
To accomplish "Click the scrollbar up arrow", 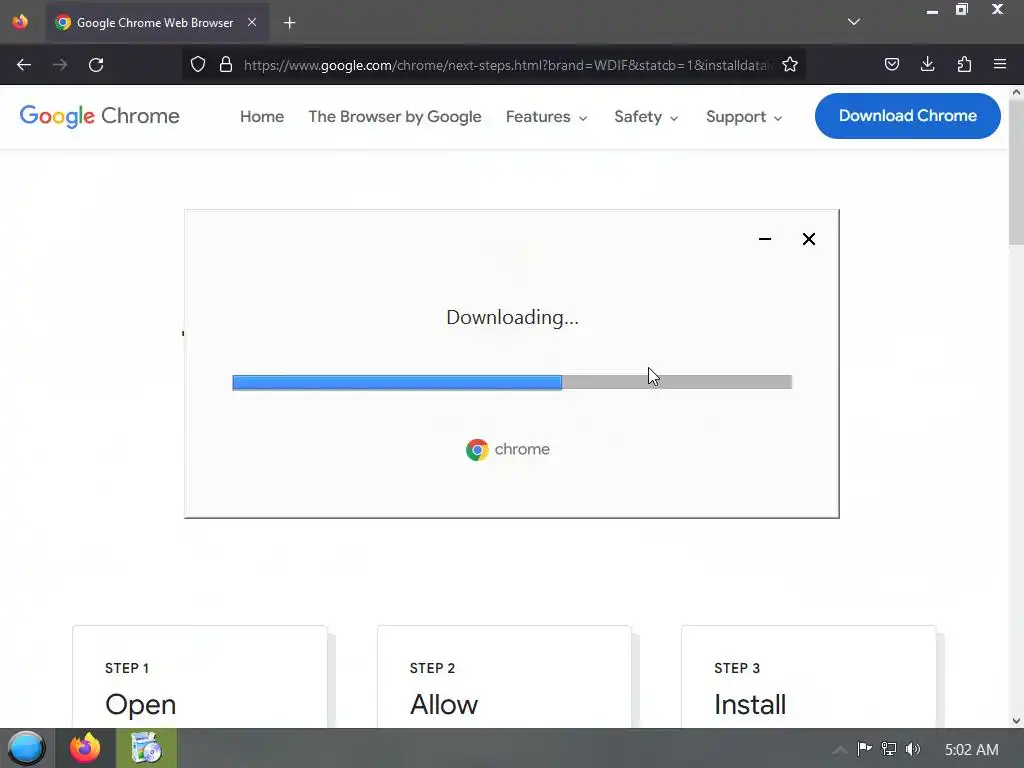I will click(1016, 92).
